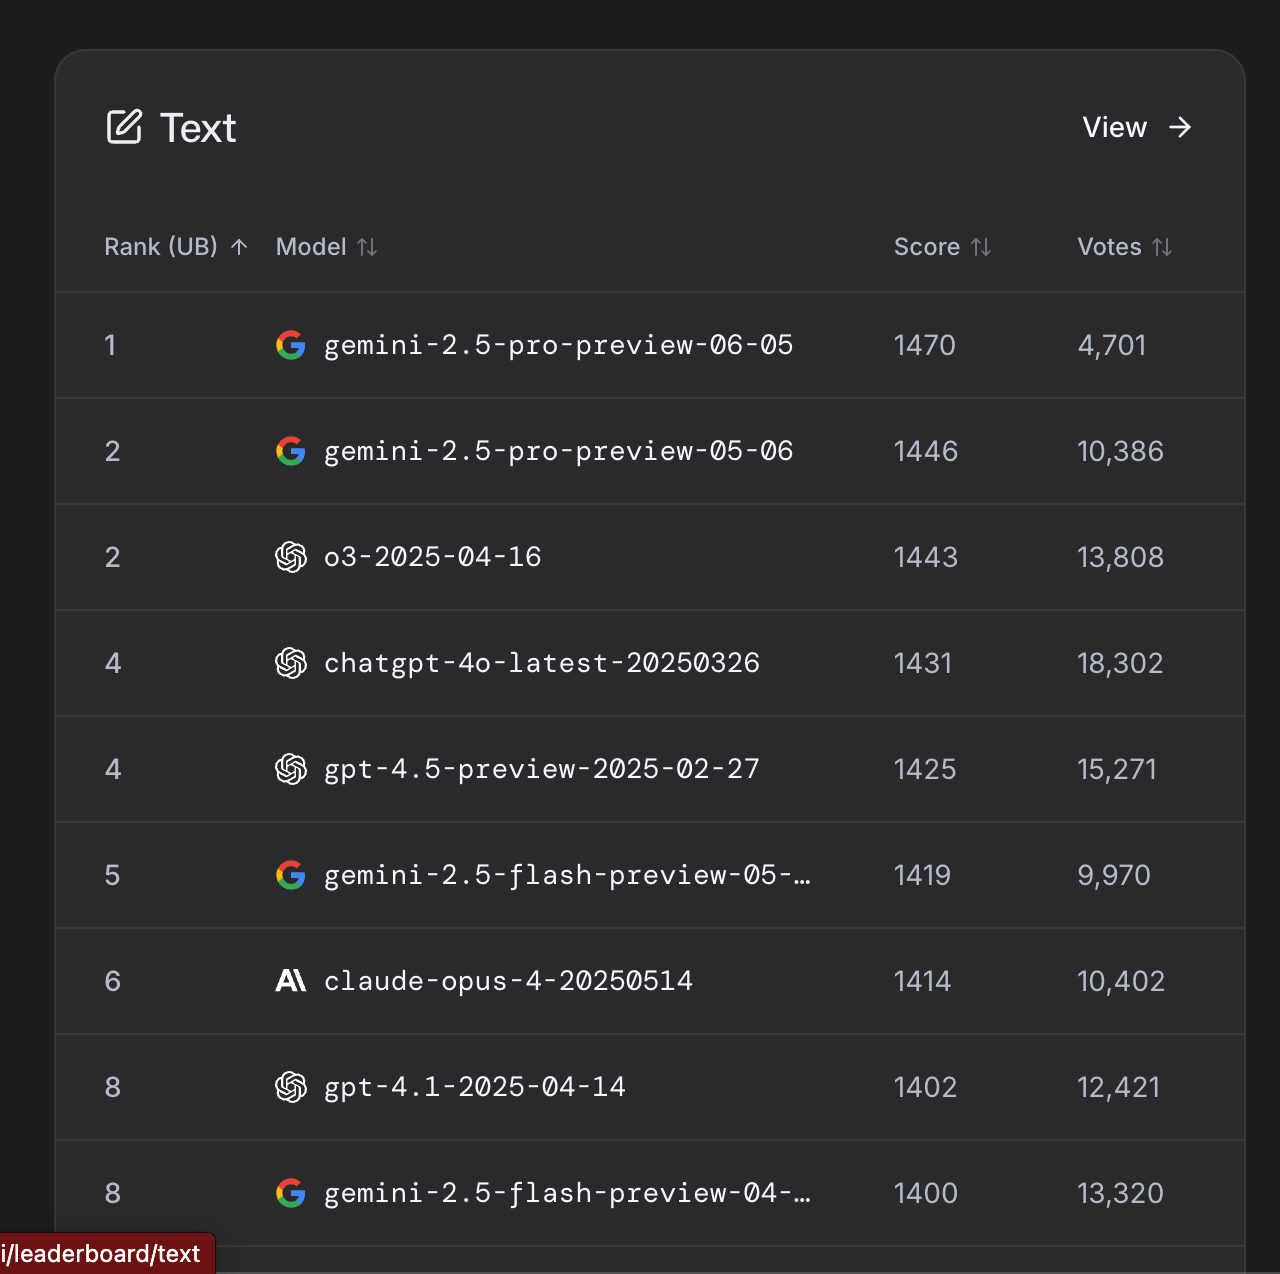The height and width of the screenshot is (1274, 1280).
Task: Open the View leaderboard link
Action: pos(1115,127)
